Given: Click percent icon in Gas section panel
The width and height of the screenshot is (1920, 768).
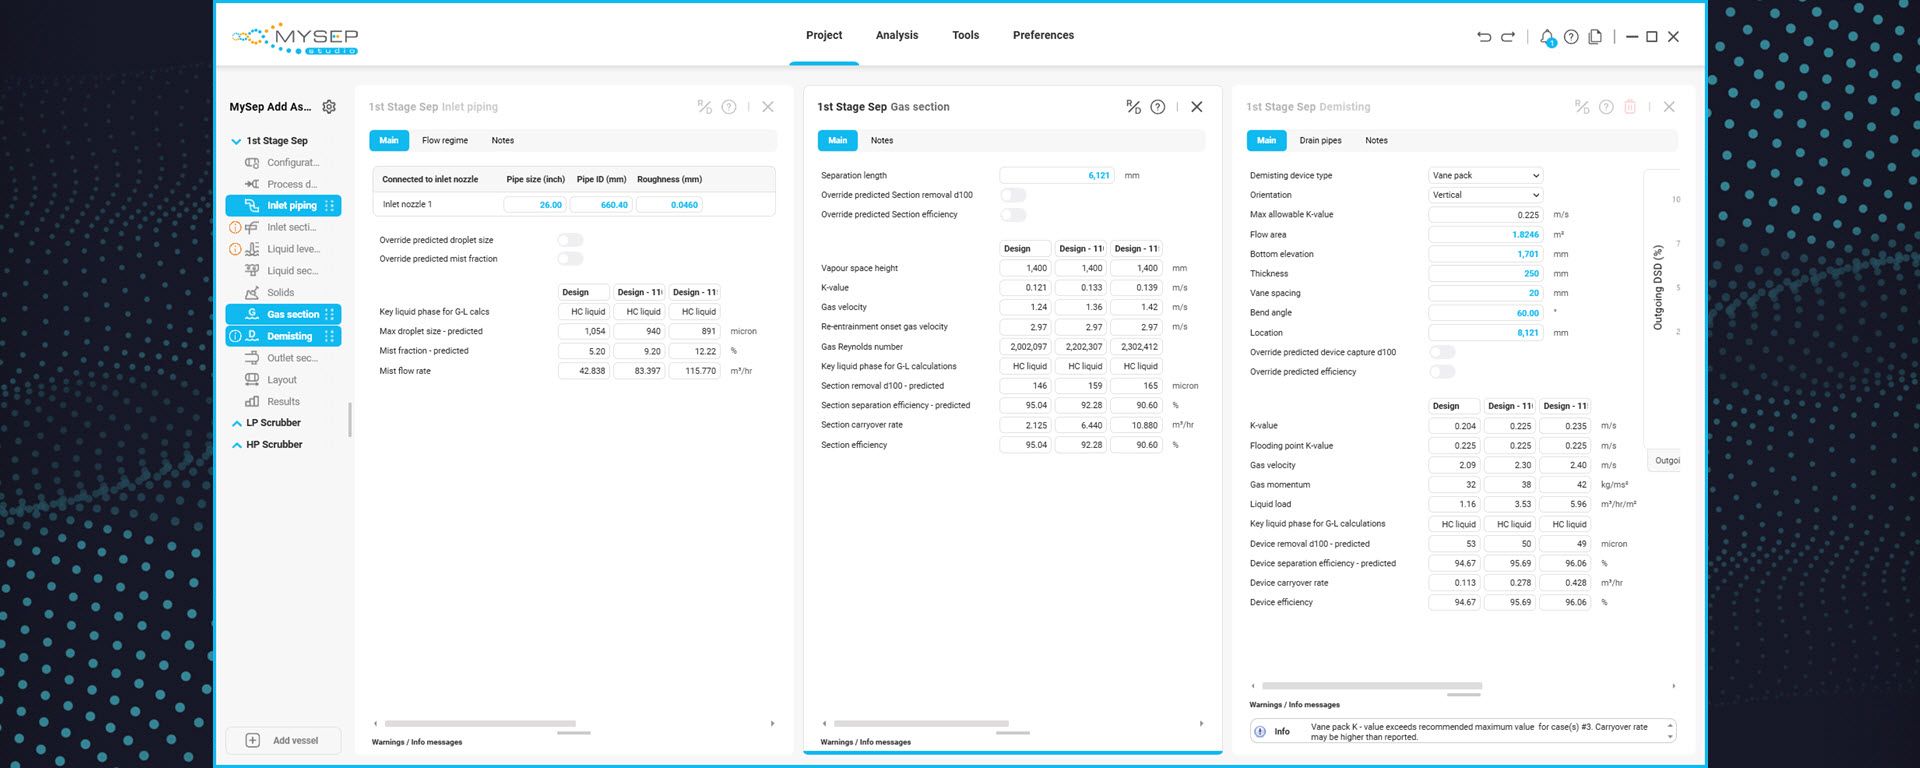Looking at the screenshot, I should [1133, 107].
